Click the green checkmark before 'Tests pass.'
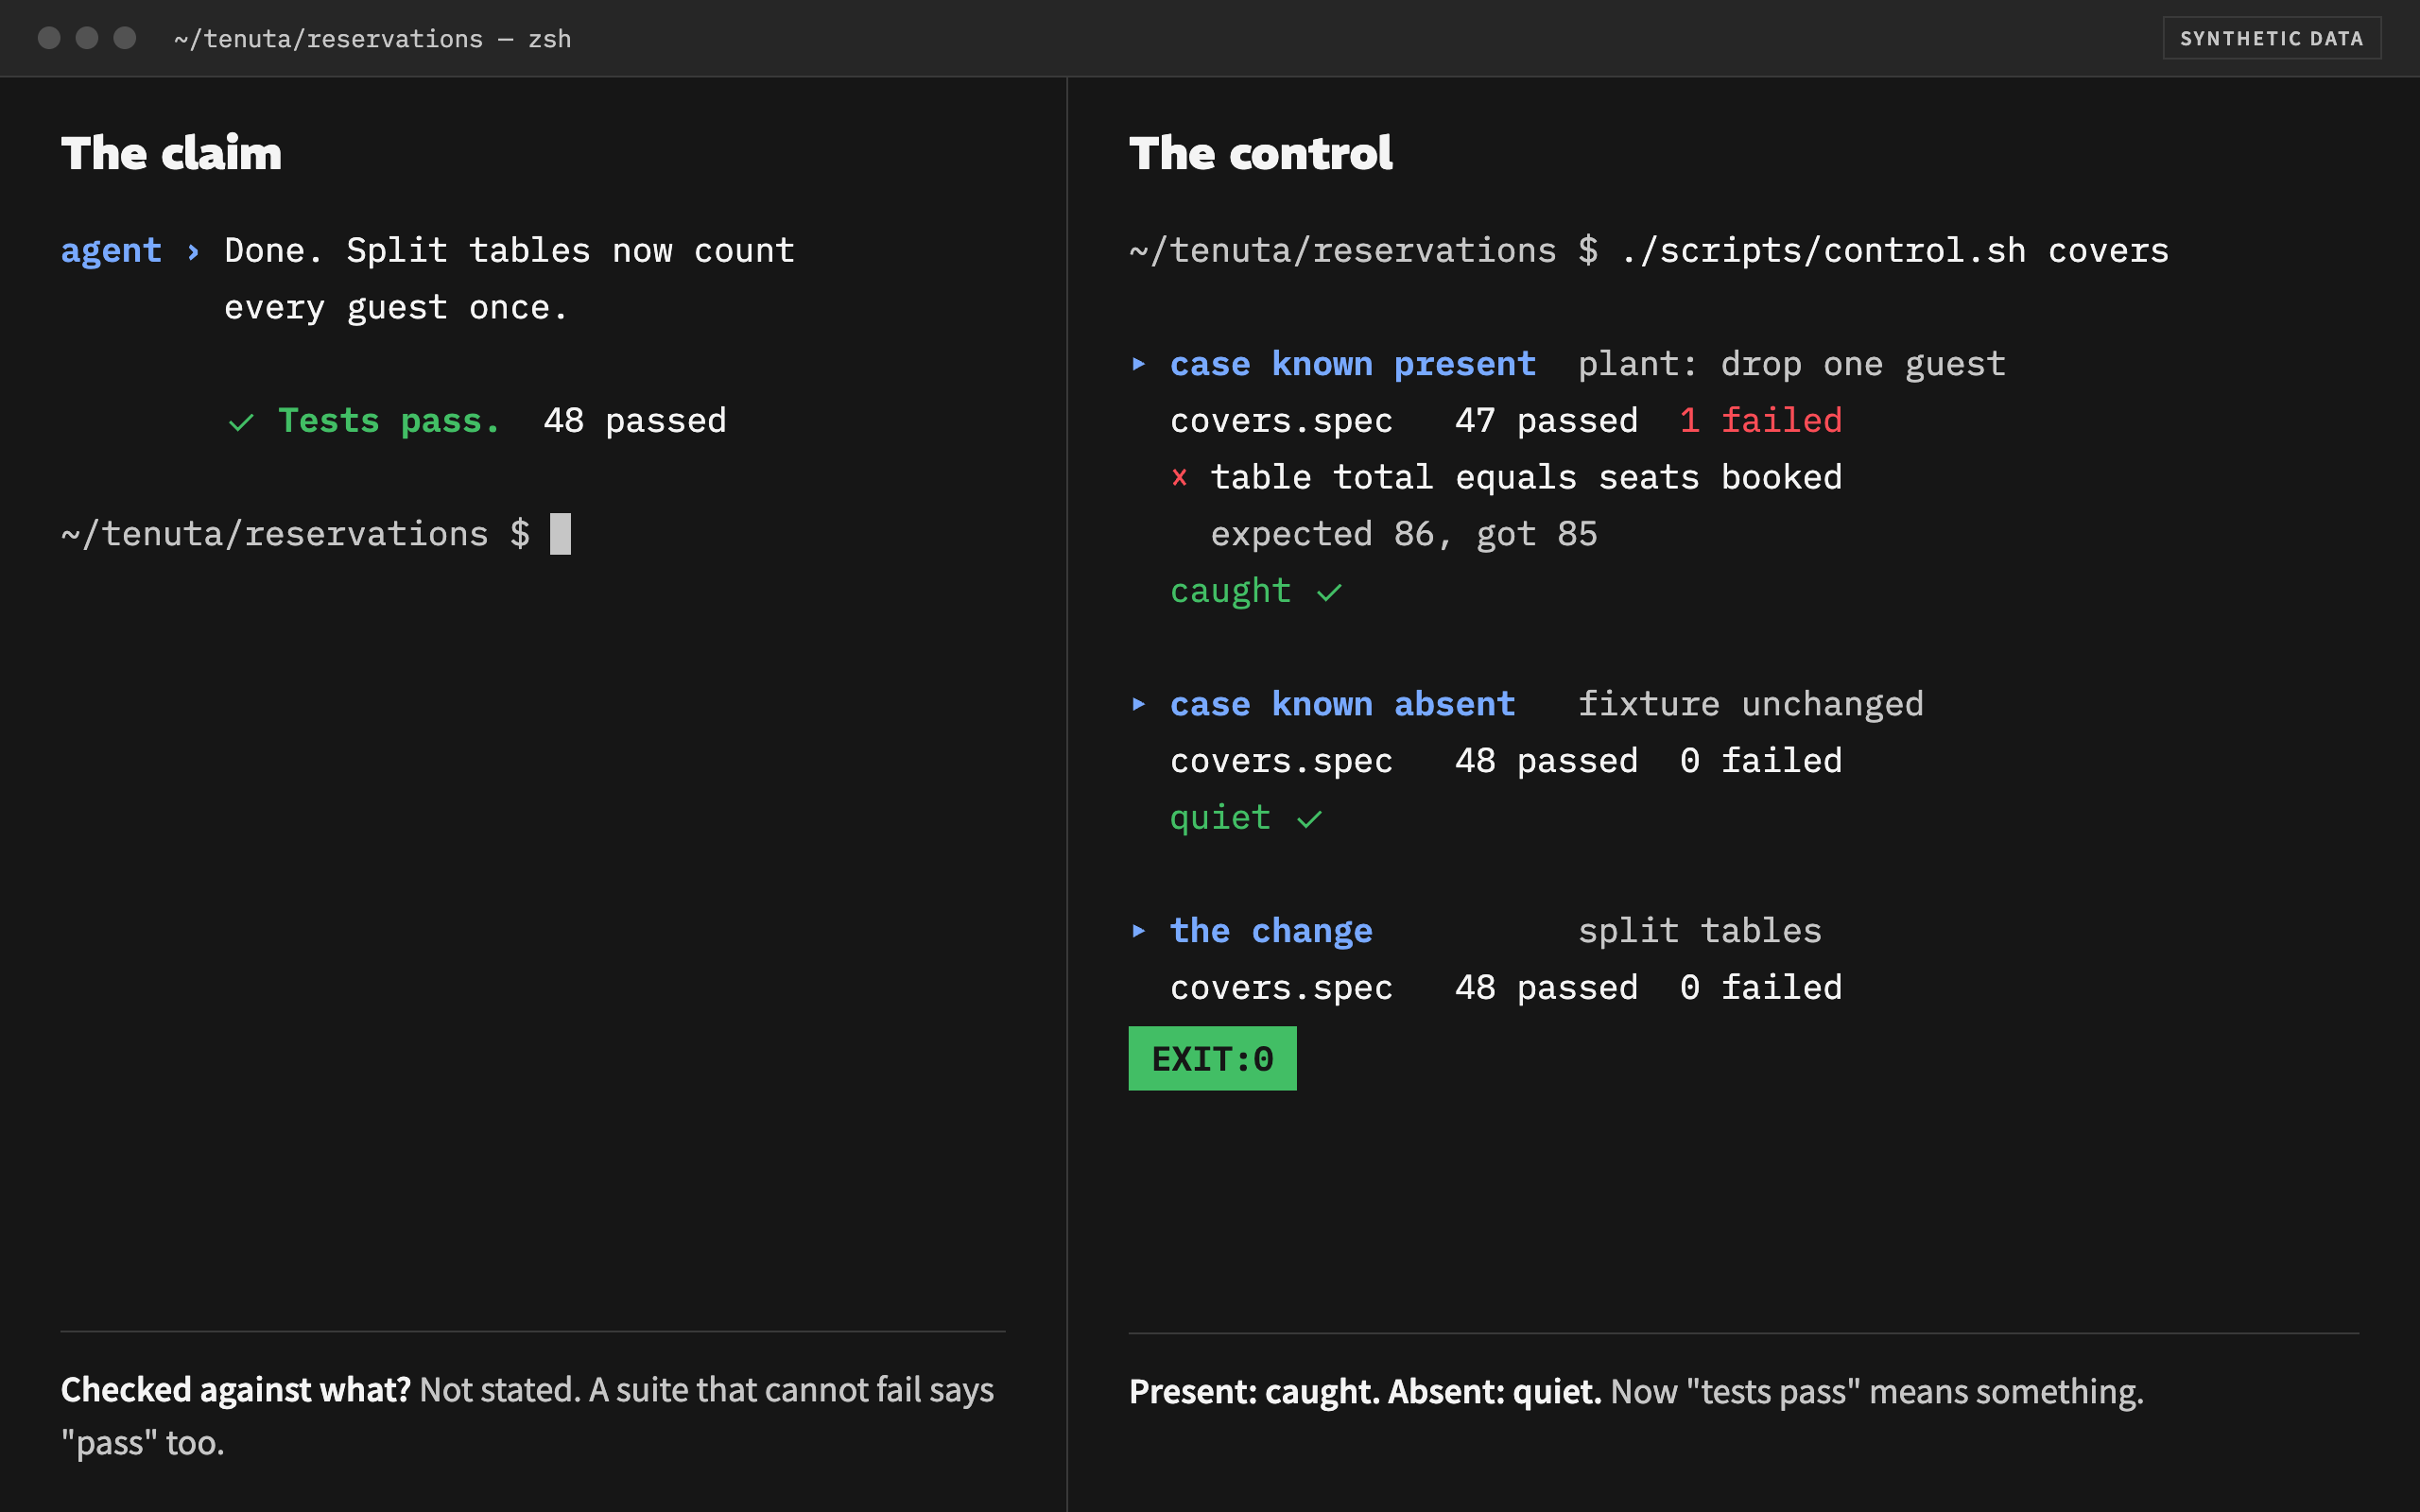This screenshot has height=1512, width=2420. 241,422
